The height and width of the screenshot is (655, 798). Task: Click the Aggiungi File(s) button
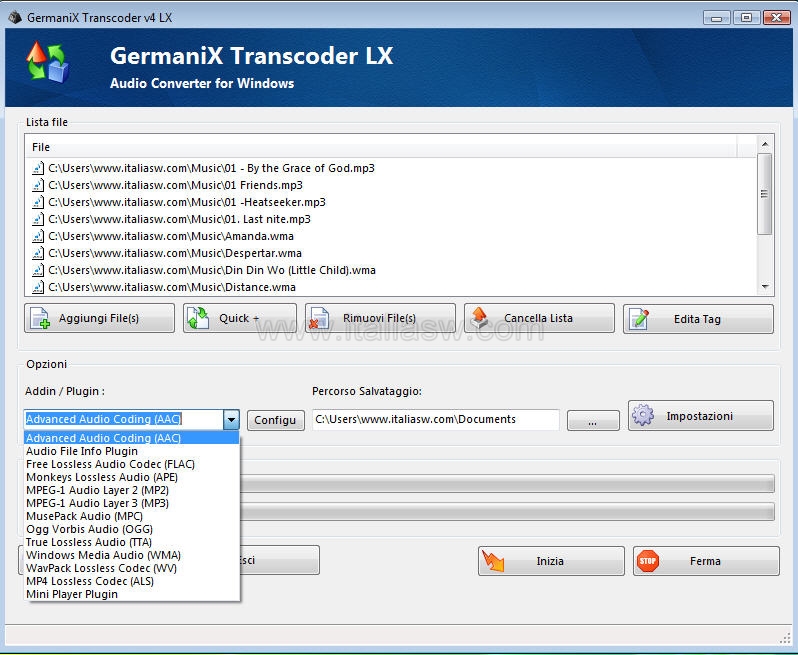99,318
